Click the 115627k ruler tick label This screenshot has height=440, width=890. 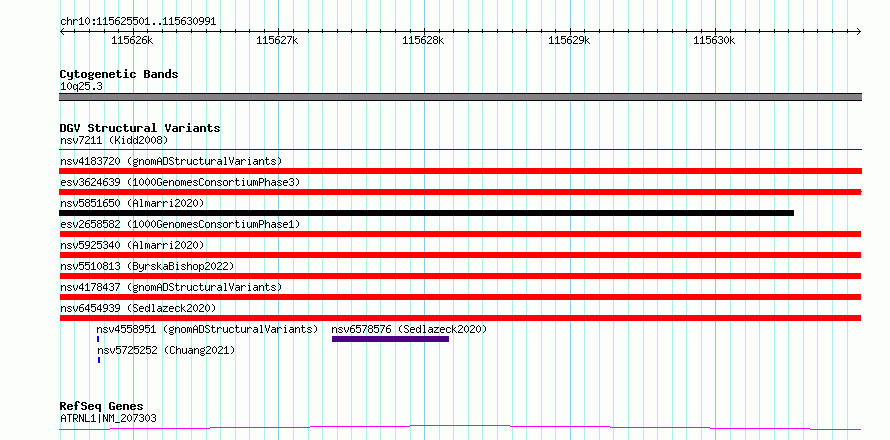tap(278, 40)
